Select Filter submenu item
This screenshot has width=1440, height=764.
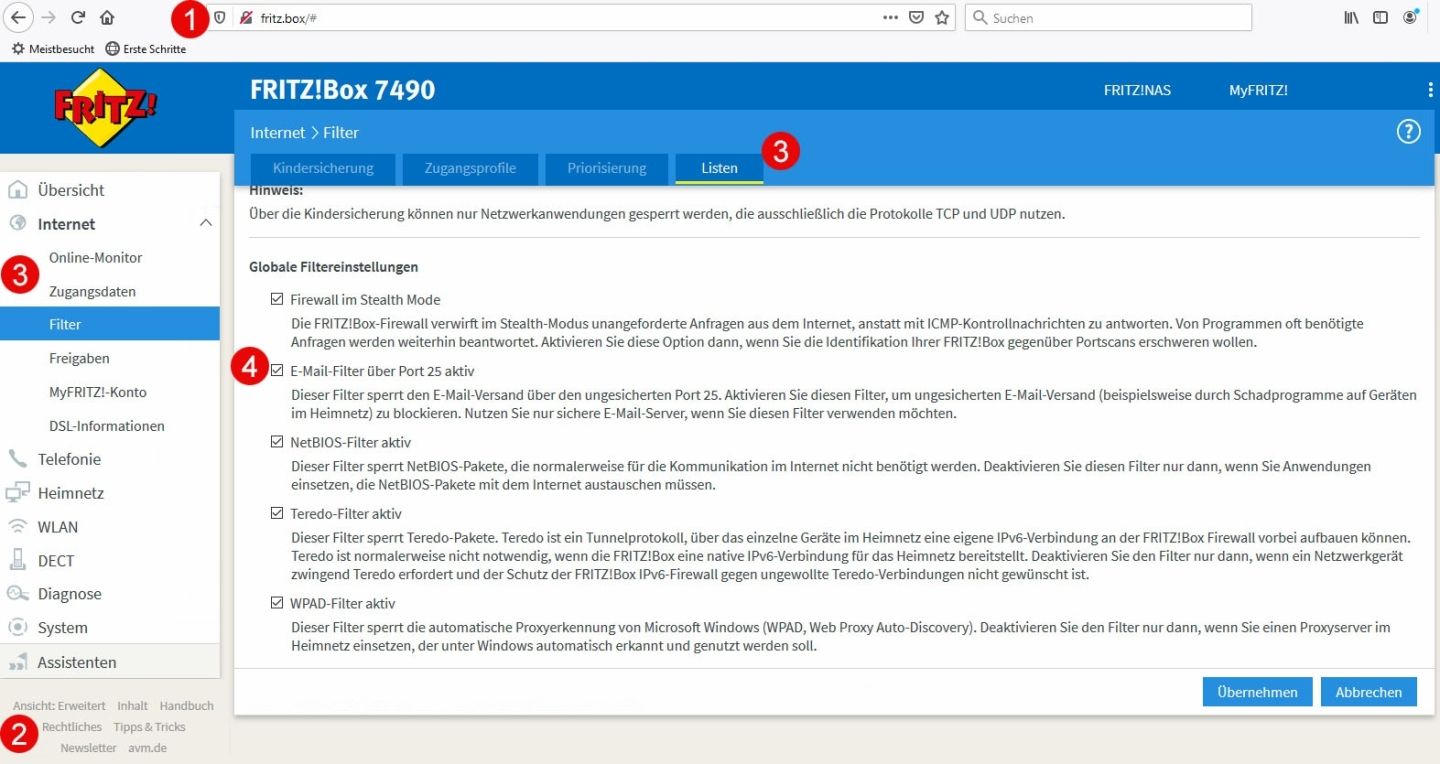click(110, 324)
